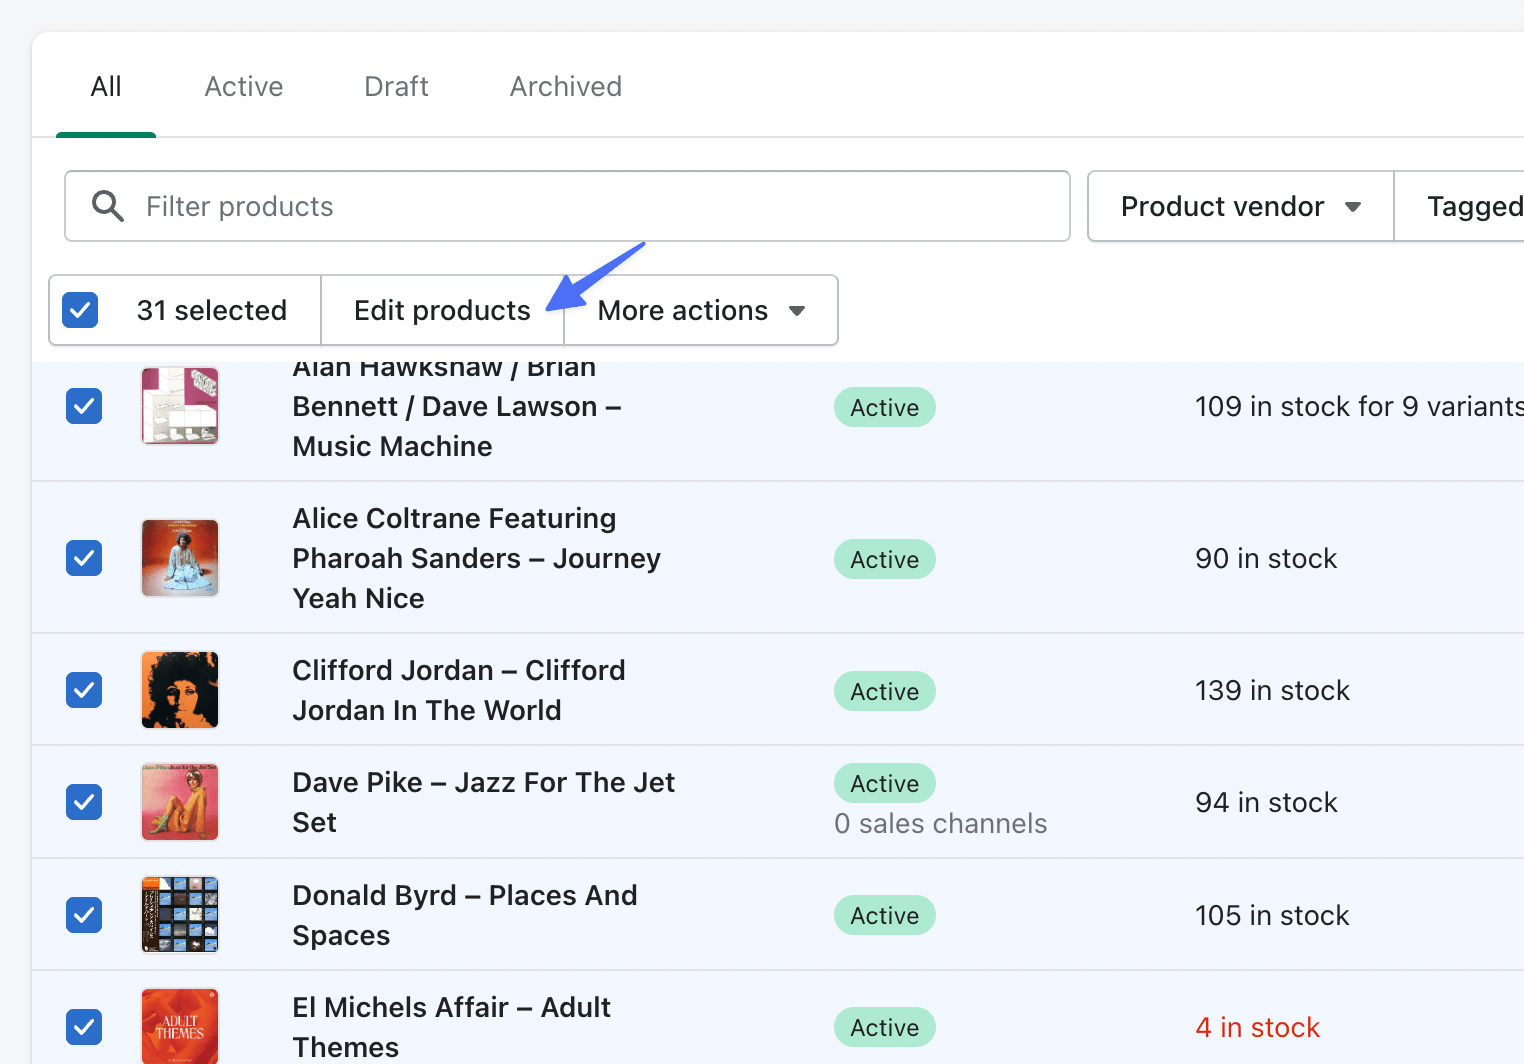Click the Alice Coltrane album cover thumbnail
Viewport: 1524px width, 1064px height.
point(179,558)
